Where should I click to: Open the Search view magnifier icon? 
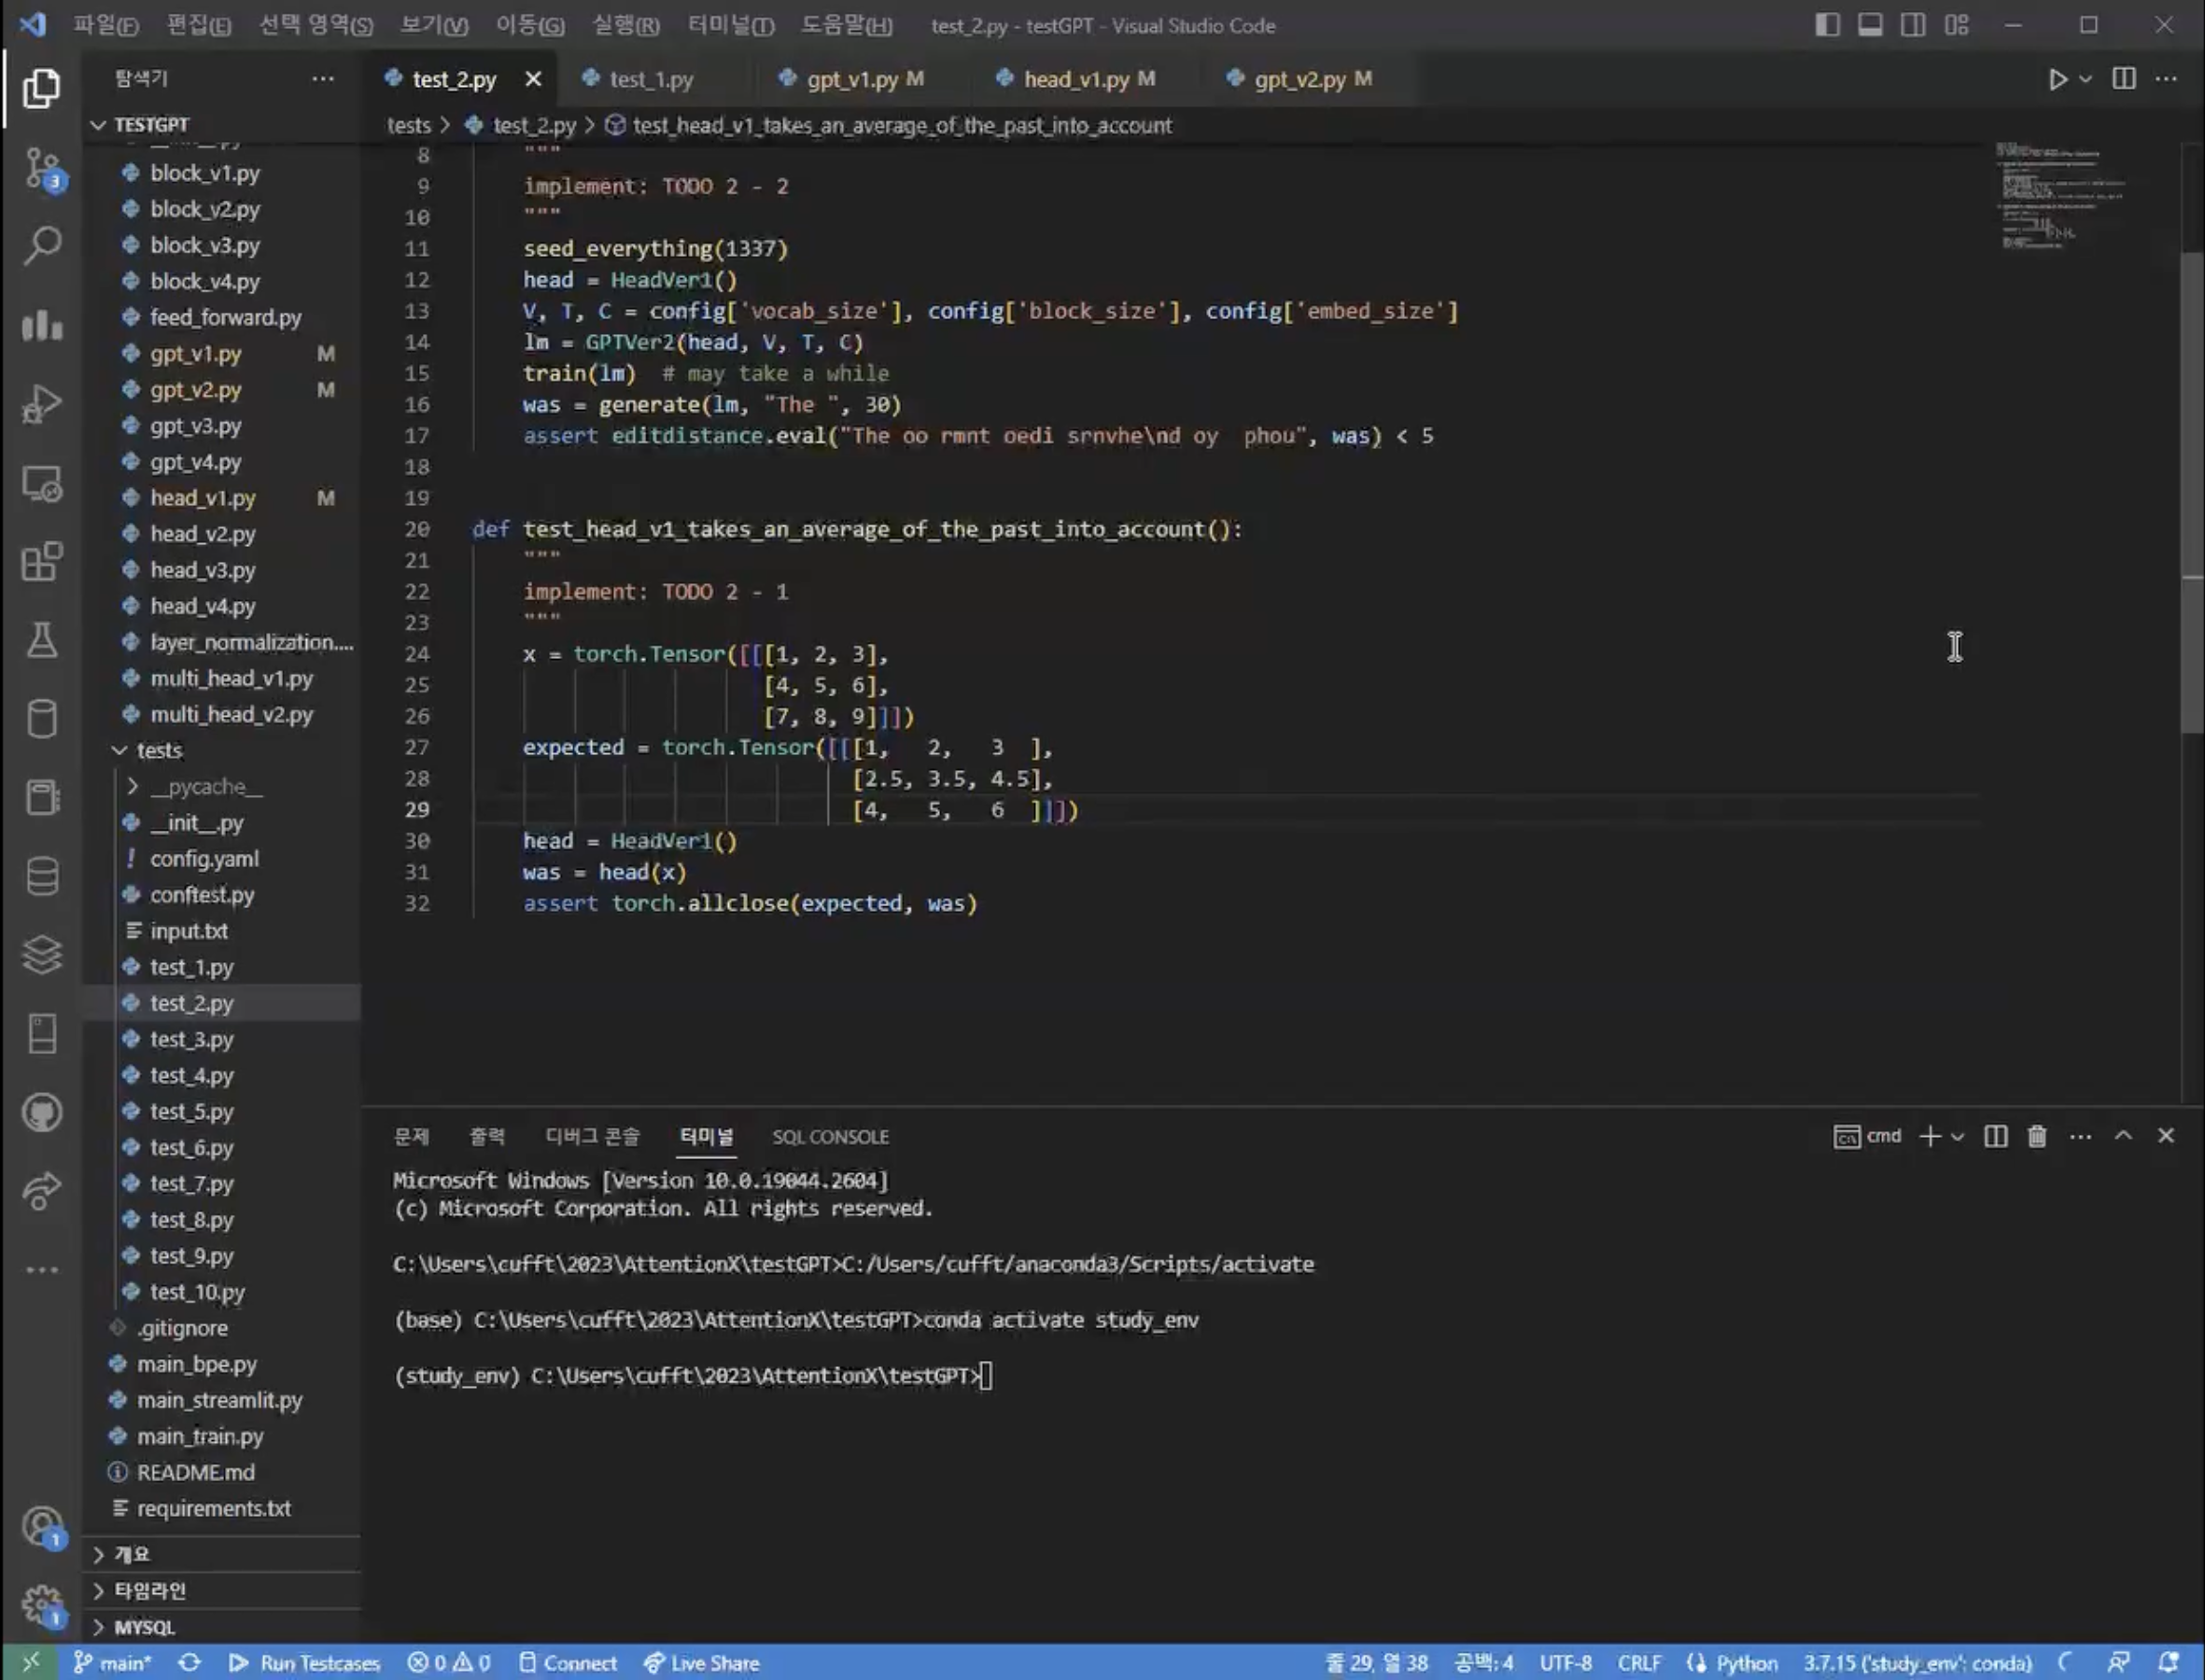click(x=41, y=246)
